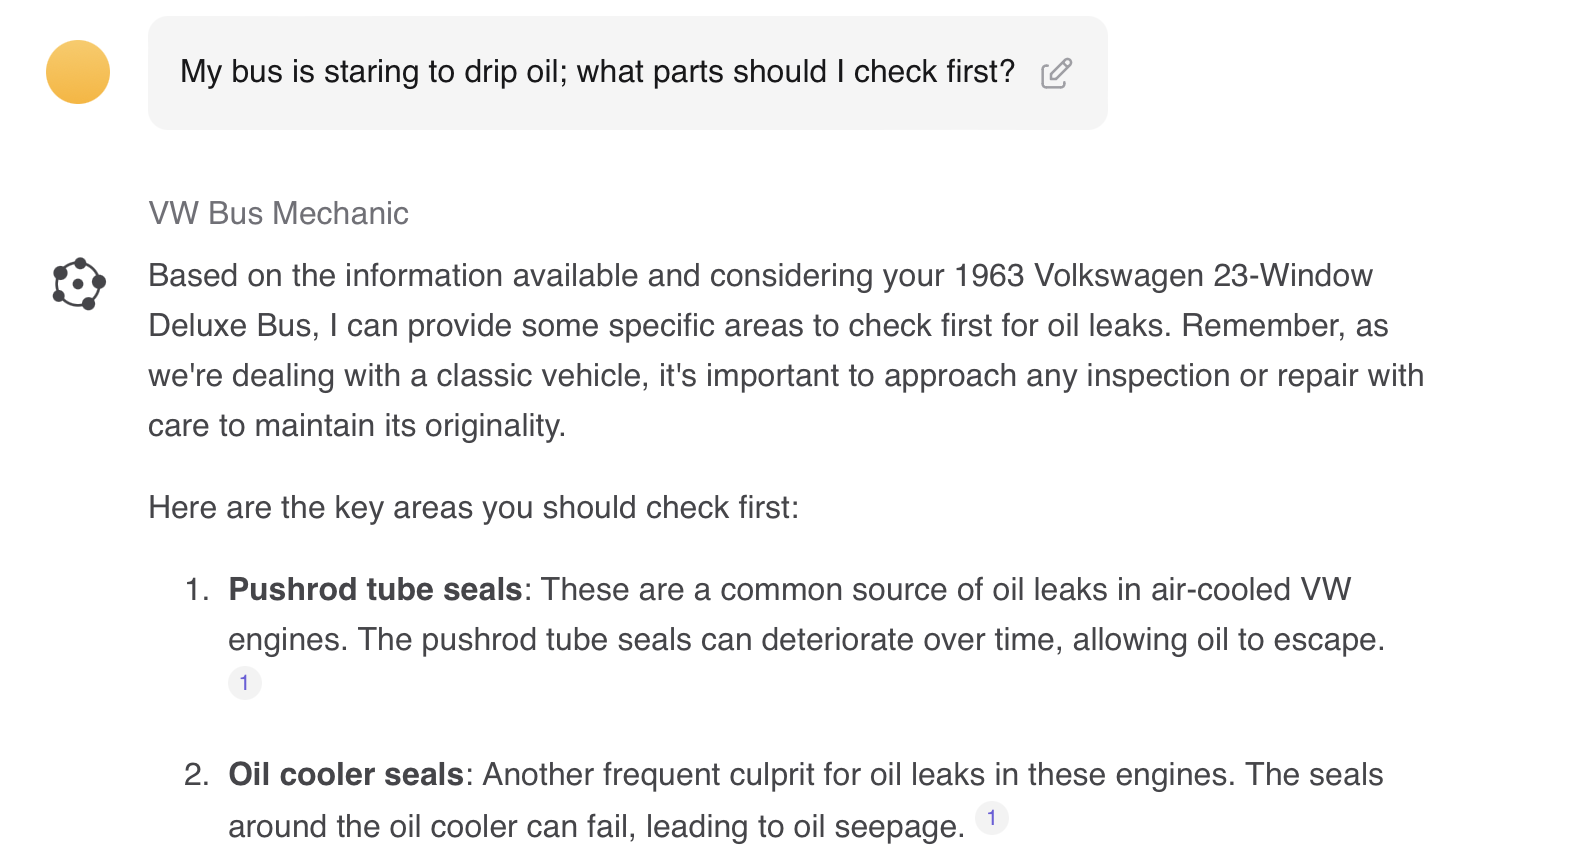Click the 'Here are the key areas' line
Image resolution: width=1574 pixels, height=868 pixels.
(474, 507)
